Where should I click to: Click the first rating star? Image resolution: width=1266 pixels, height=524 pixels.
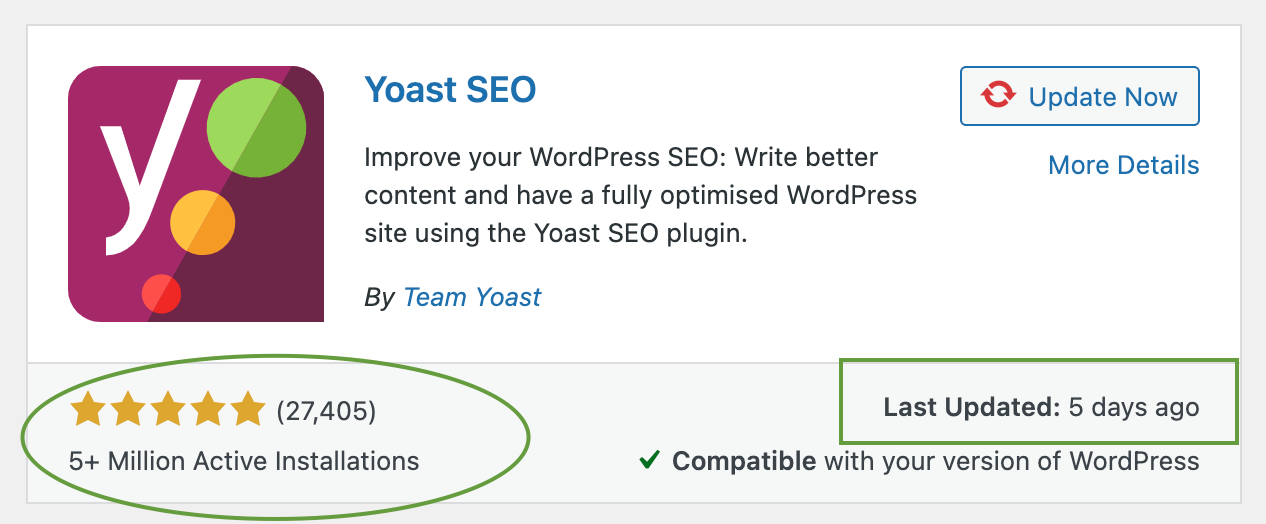point(88,409)
